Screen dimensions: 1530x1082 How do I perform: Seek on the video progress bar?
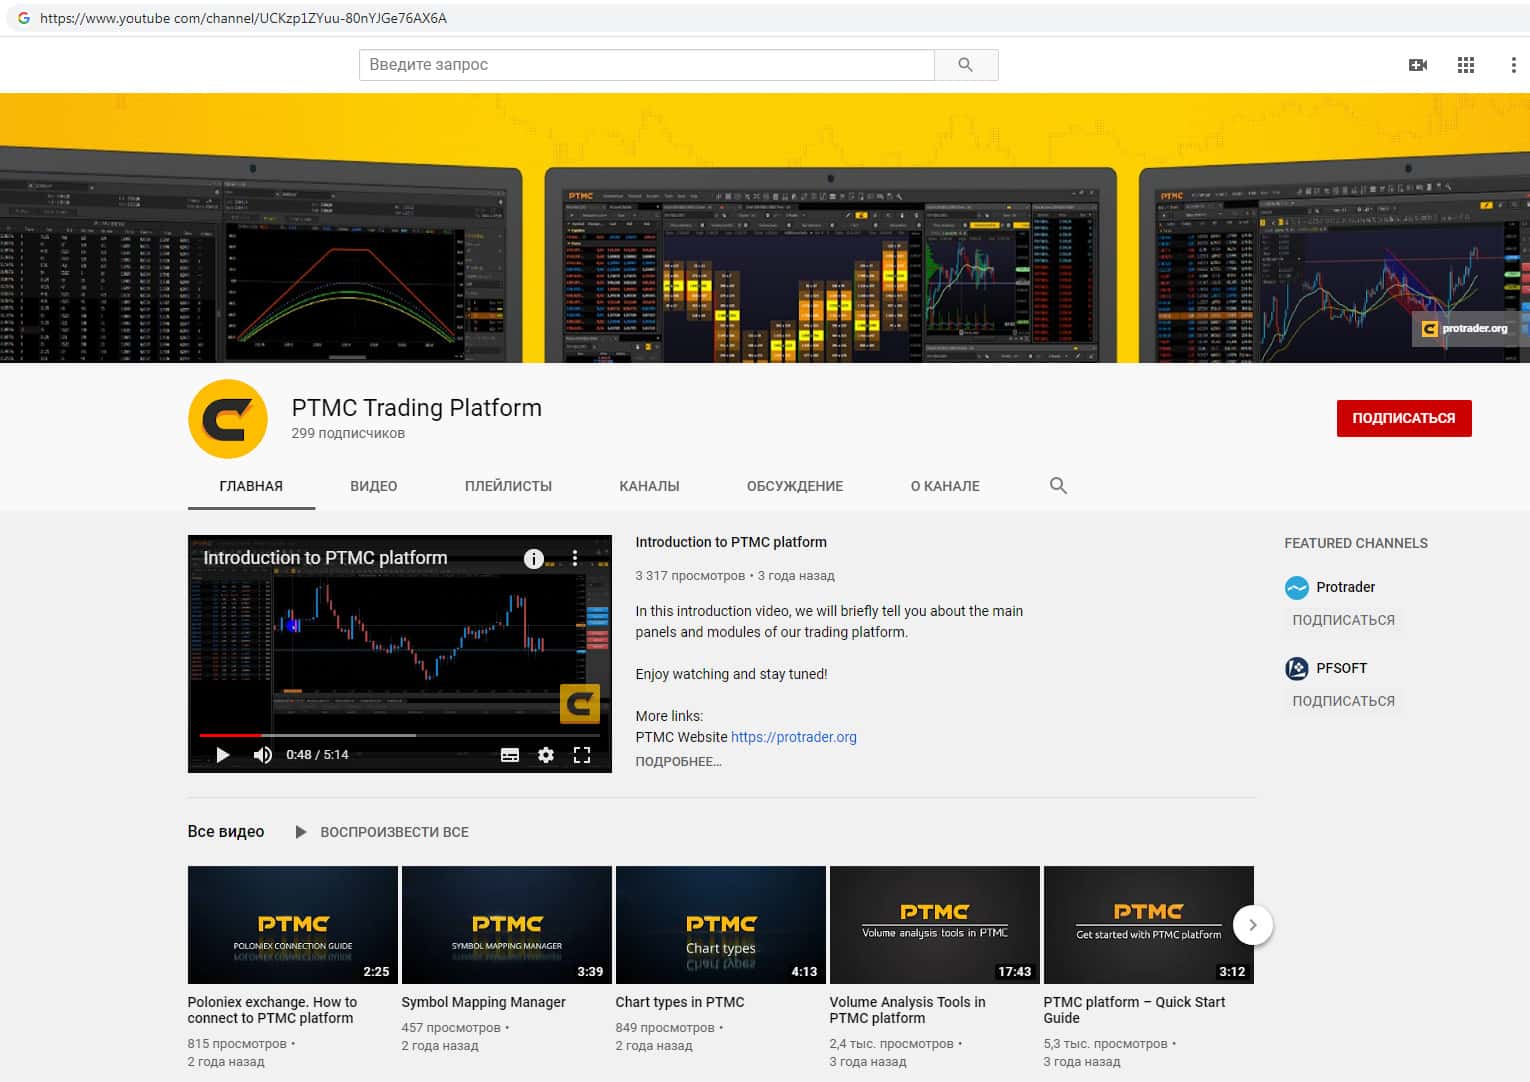pos(399,735)
